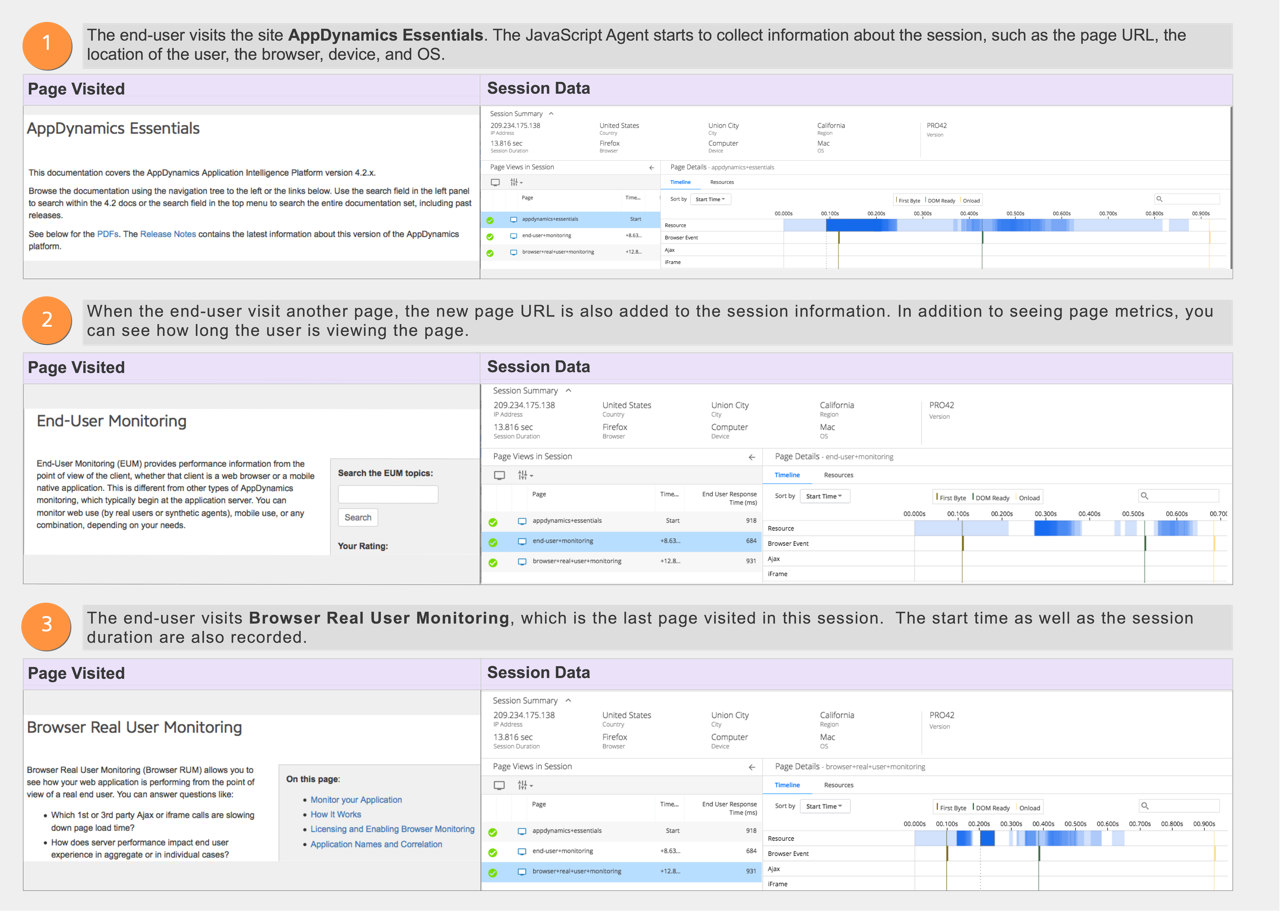Click 931 response time on highlighted browser+real+user+monitoring row
Viewport: 1280px width, 914px height.
pyautogui.click(x=751, y=872)
